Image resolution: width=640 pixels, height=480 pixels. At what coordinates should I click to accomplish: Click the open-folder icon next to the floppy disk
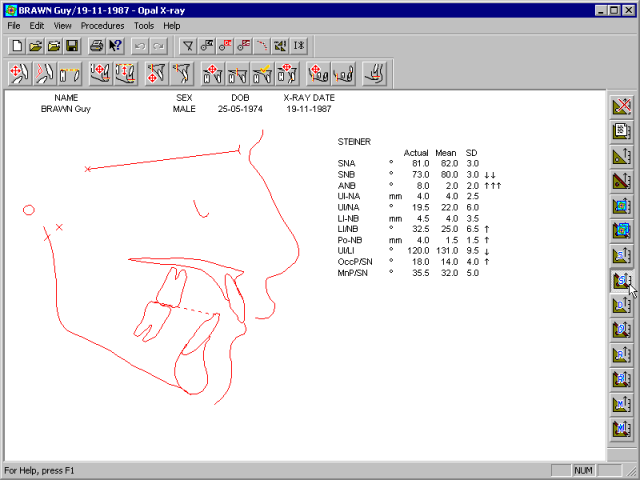click(x=54, y=46)
